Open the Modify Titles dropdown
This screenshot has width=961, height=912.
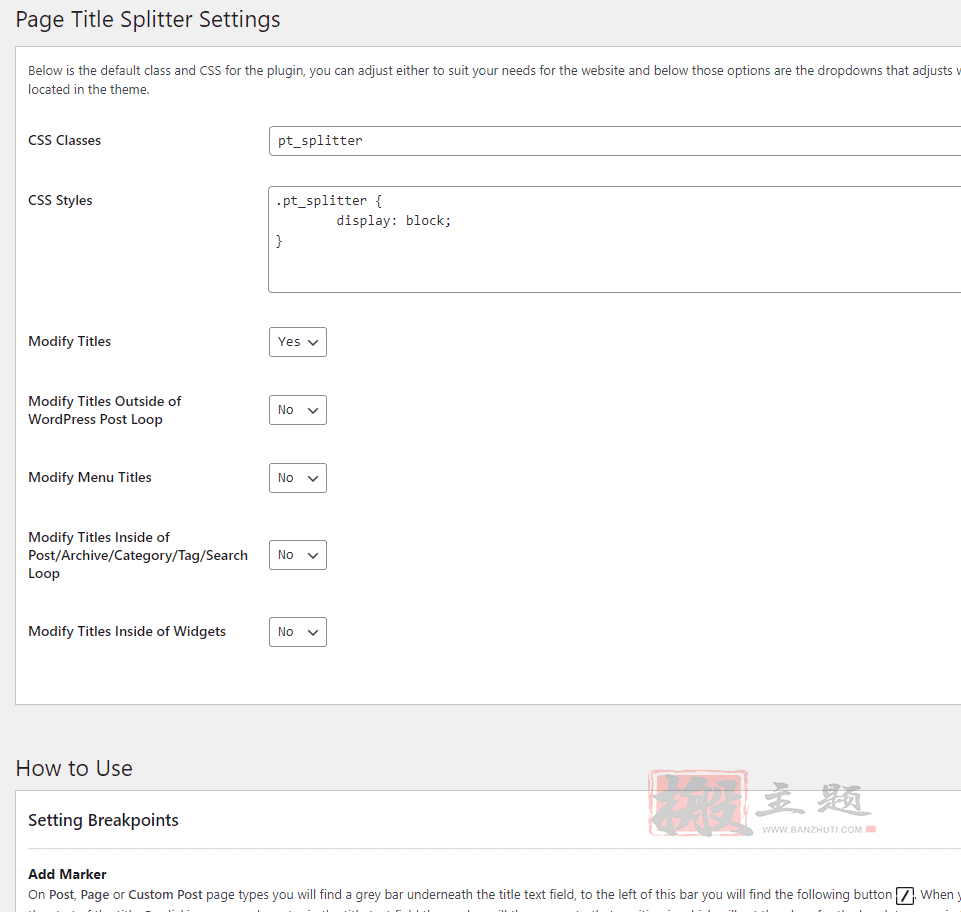click(298, 342)
